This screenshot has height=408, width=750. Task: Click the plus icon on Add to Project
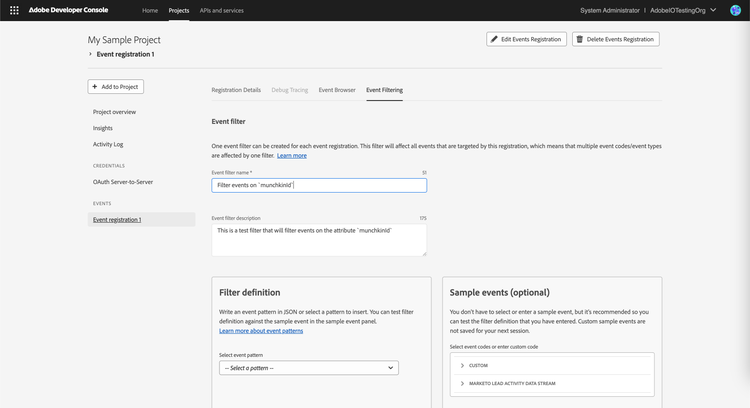(95, 87)
